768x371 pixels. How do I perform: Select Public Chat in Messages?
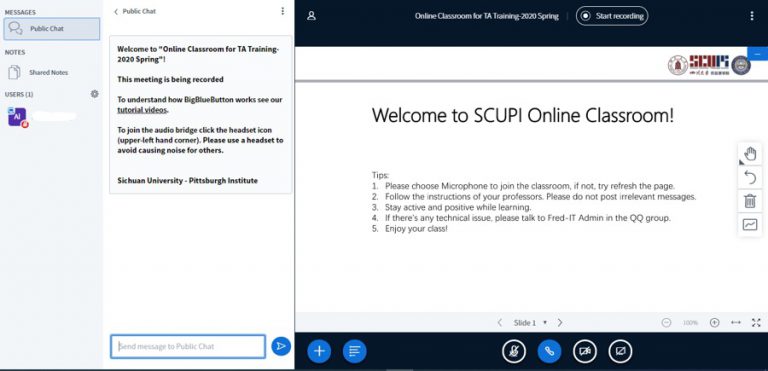coord(52,29)
